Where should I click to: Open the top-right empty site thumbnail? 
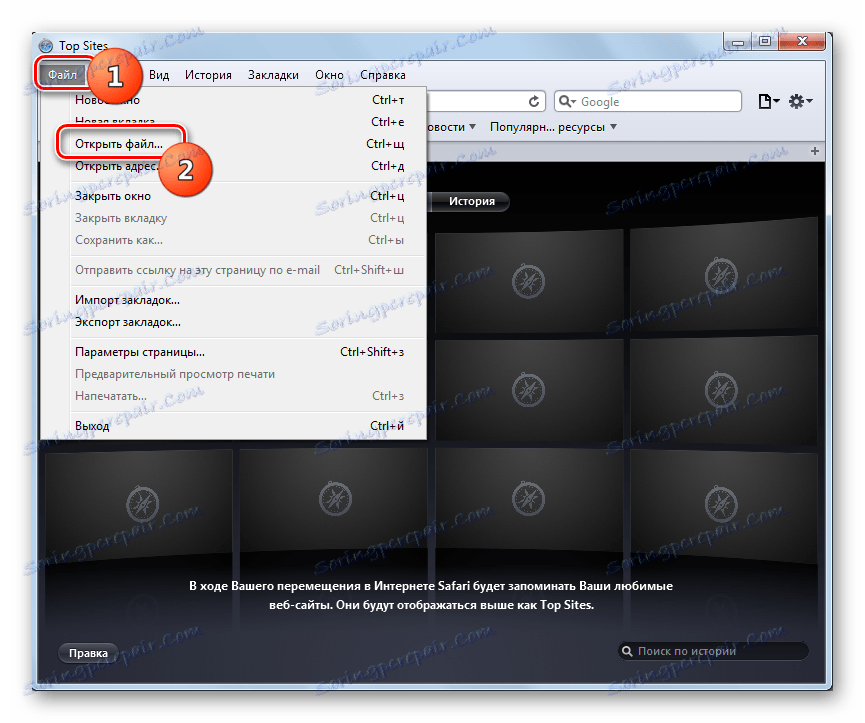click(x=723, y=274)
